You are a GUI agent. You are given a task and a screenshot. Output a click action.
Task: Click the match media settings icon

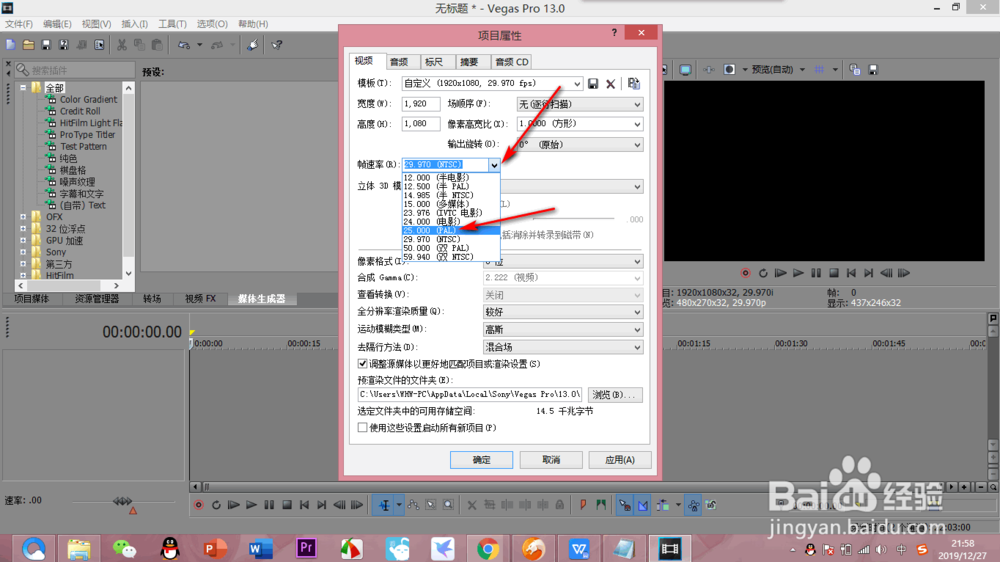point(633,84)
